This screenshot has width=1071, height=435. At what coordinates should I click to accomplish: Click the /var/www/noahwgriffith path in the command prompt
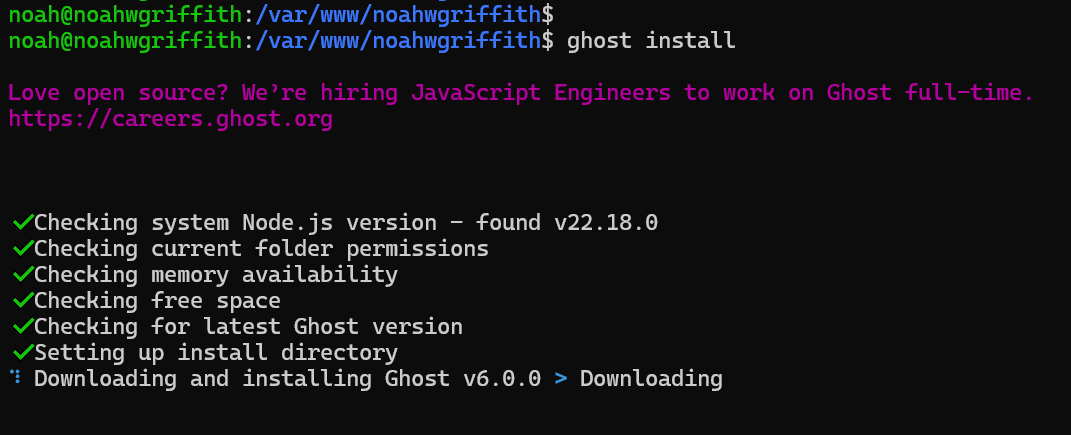pos(398,41)
